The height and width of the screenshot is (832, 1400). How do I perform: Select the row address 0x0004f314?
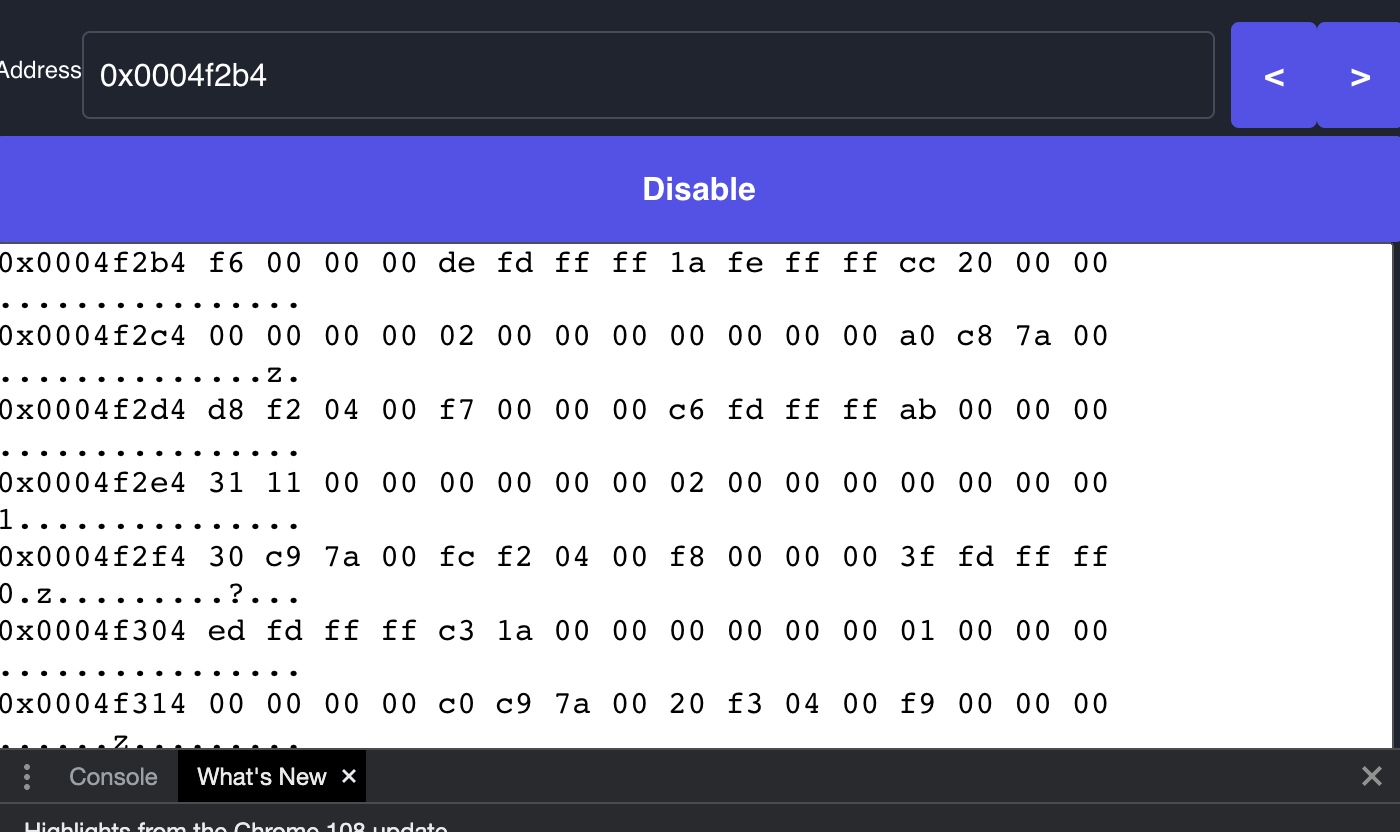point(93,704)
